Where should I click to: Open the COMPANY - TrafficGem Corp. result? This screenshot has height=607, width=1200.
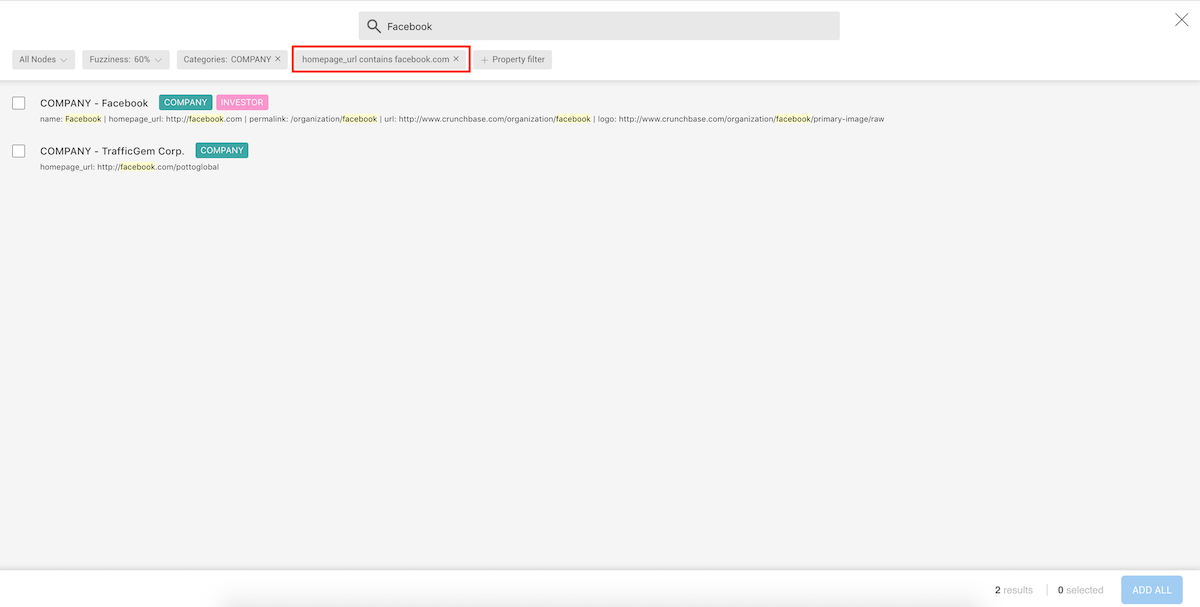pos(112,151)
